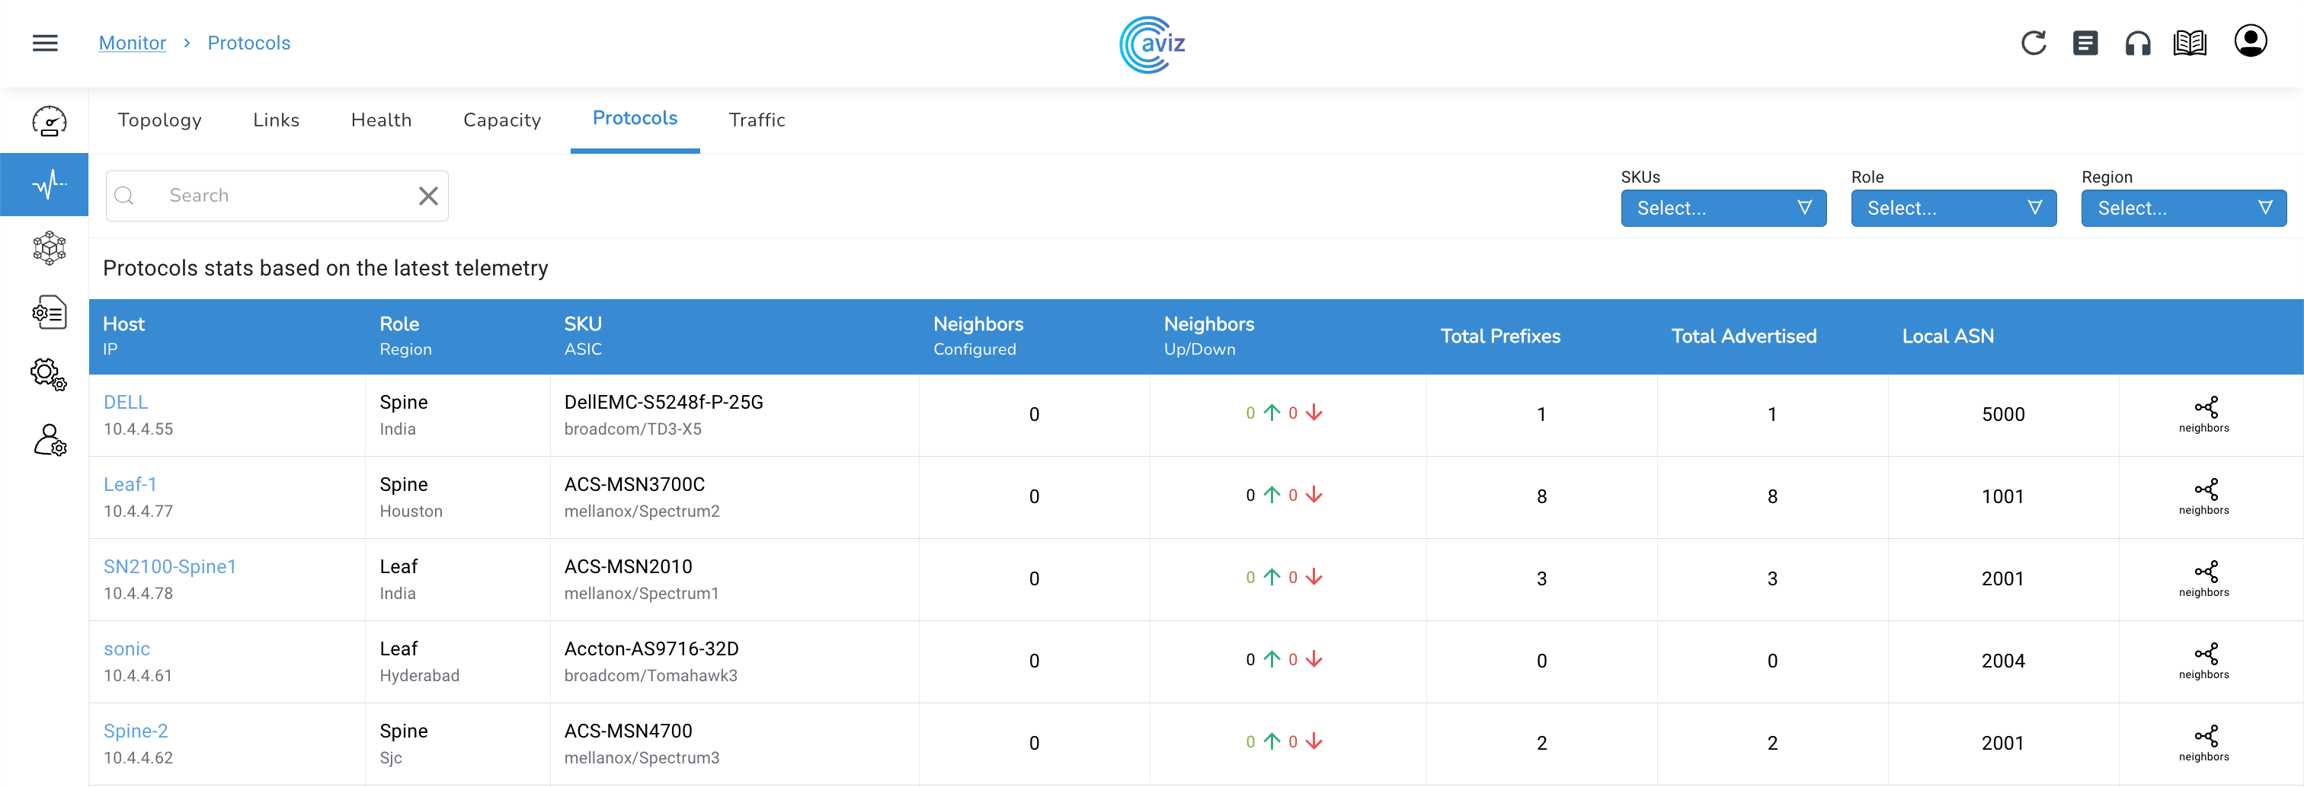
Task: Open the hamburger navigation menu
Action: pos(45,43)
